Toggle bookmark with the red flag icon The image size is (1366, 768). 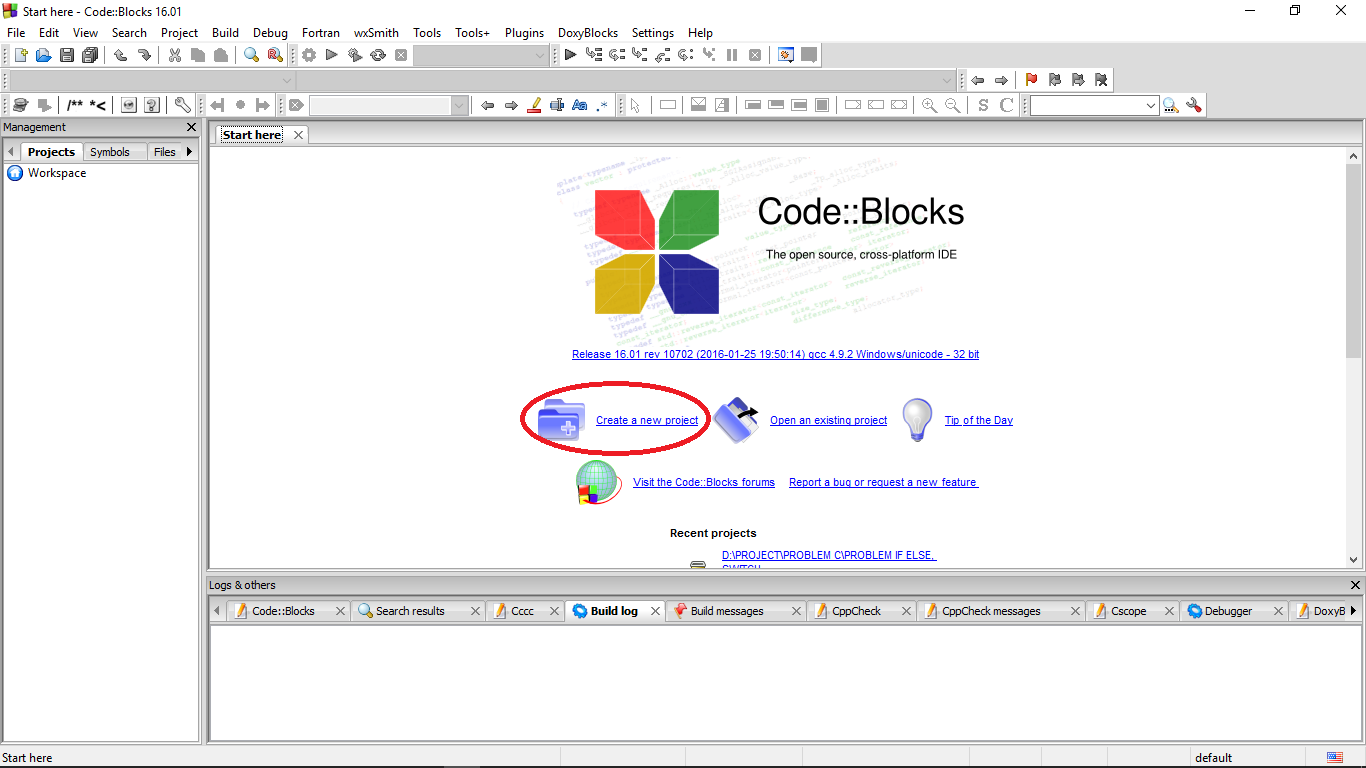point(1031,80)
